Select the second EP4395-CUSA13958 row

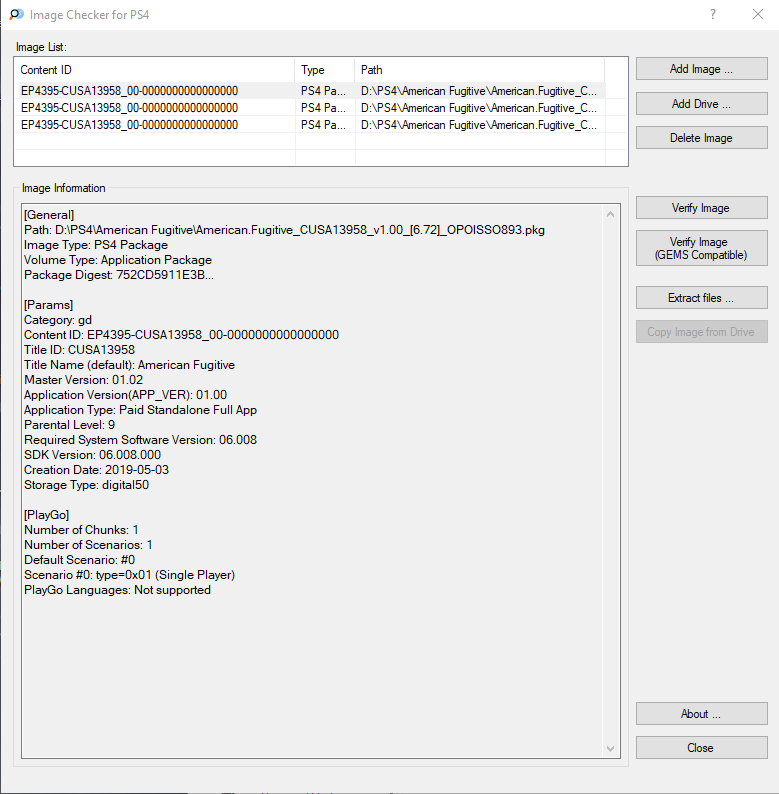point(311,108)
